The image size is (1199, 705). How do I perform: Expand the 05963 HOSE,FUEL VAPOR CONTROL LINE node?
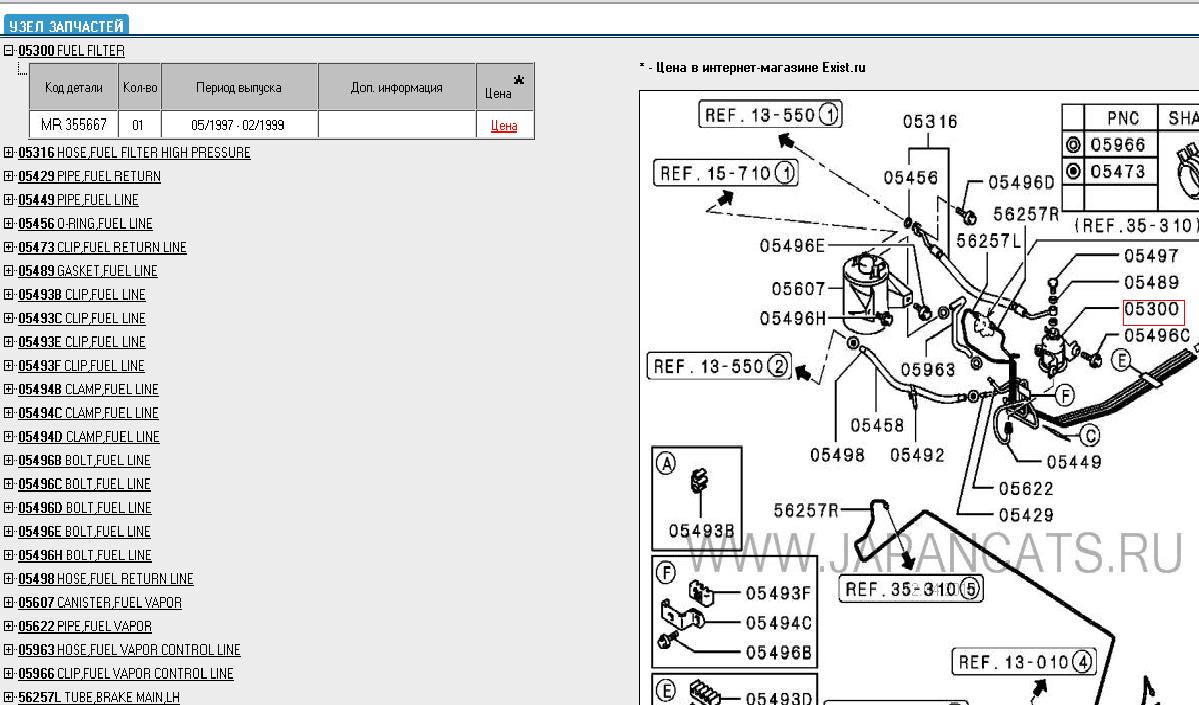[9, 651]
